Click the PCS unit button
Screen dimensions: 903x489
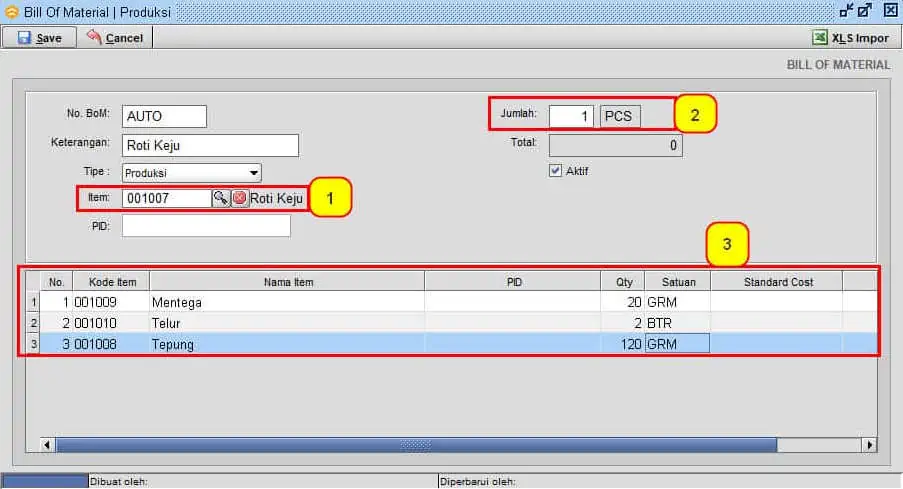coord(620,116)
